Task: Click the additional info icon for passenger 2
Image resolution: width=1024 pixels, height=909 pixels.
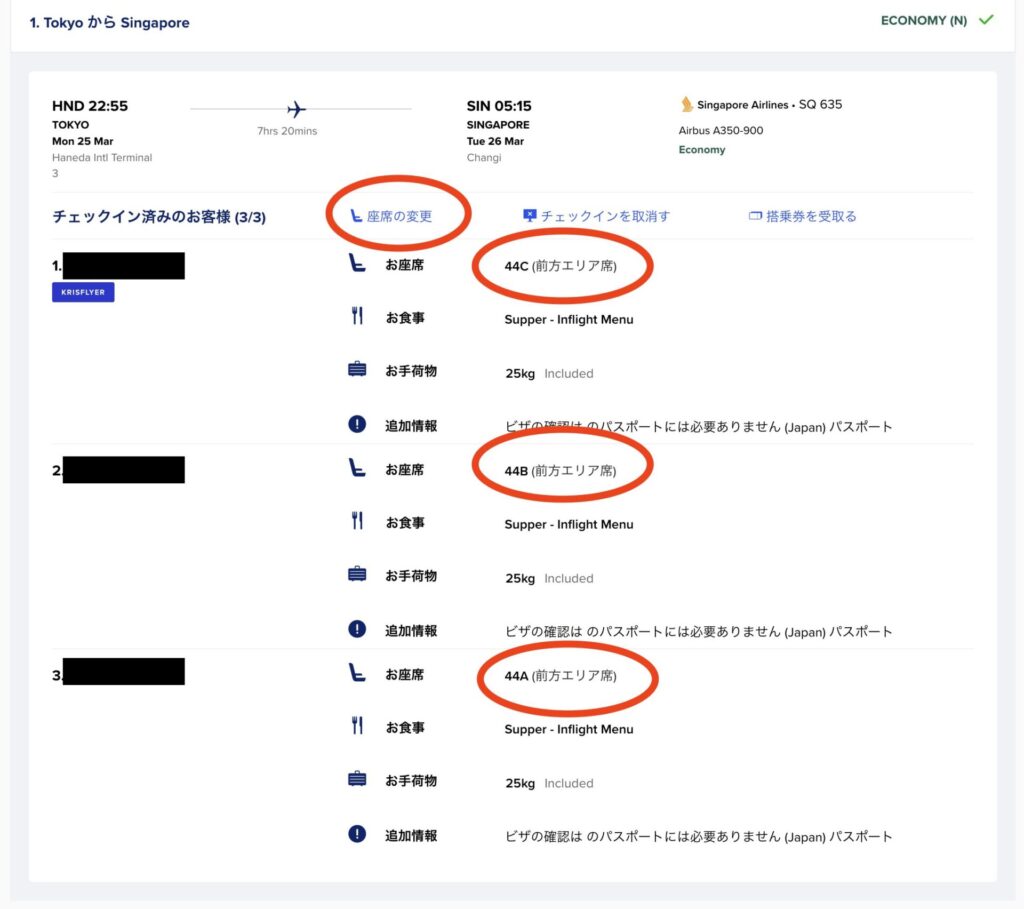Action: 357,629
